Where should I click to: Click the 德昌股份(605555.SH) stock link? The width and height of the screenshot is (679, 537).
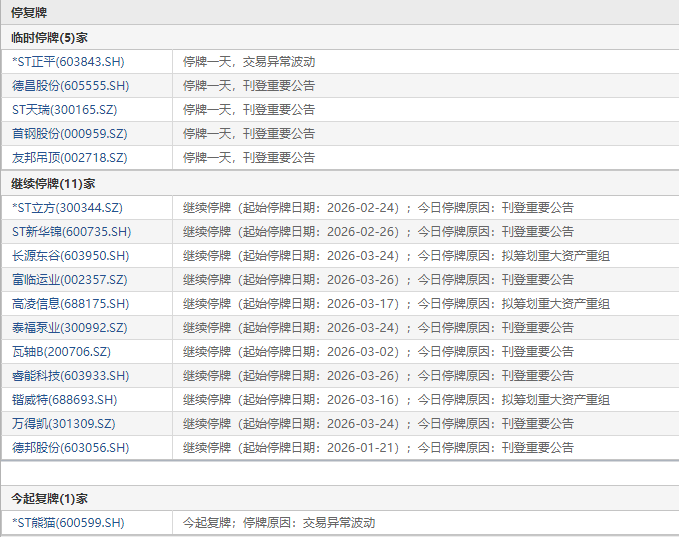(x=70, y=86)
